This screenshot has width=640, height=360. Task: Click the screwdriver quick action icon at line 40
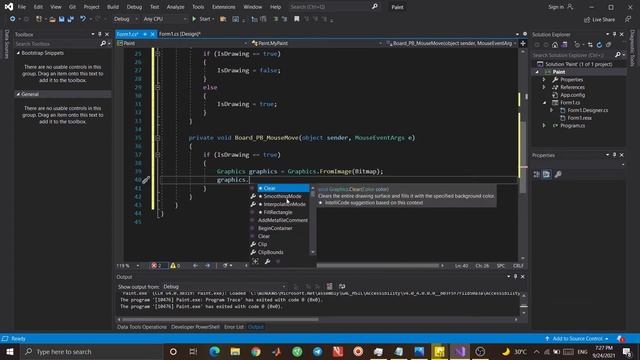(146, 179)
